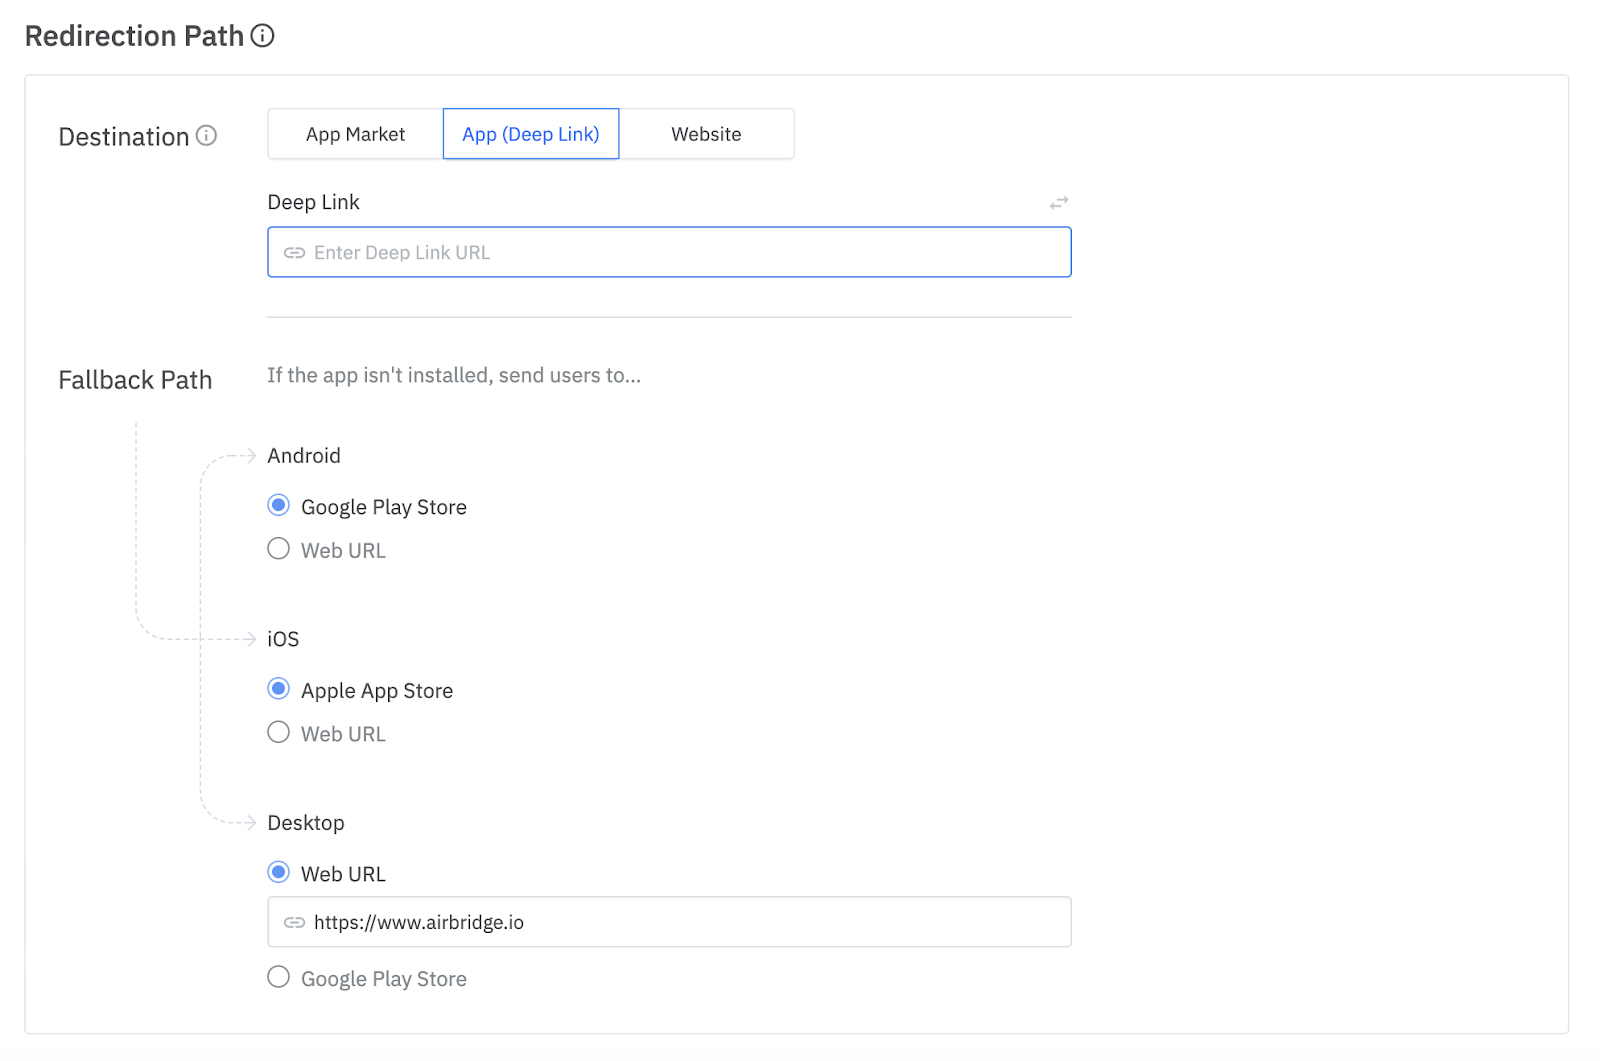Click the info icon beside Redirection Path

[x=262, y=36]
